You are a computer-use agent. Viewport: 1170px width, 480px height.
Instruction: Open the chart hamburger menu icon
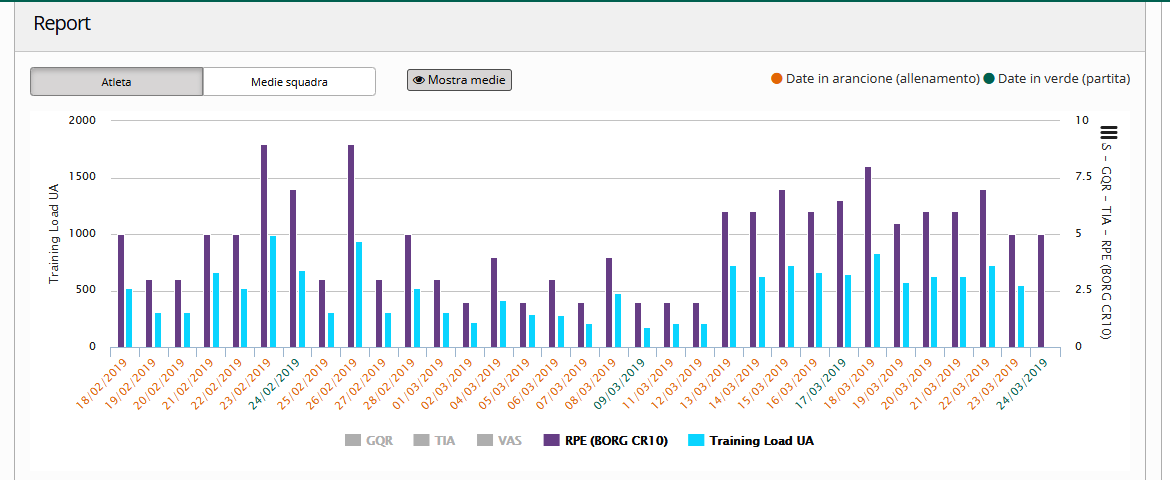click(x=1108, y=133)
